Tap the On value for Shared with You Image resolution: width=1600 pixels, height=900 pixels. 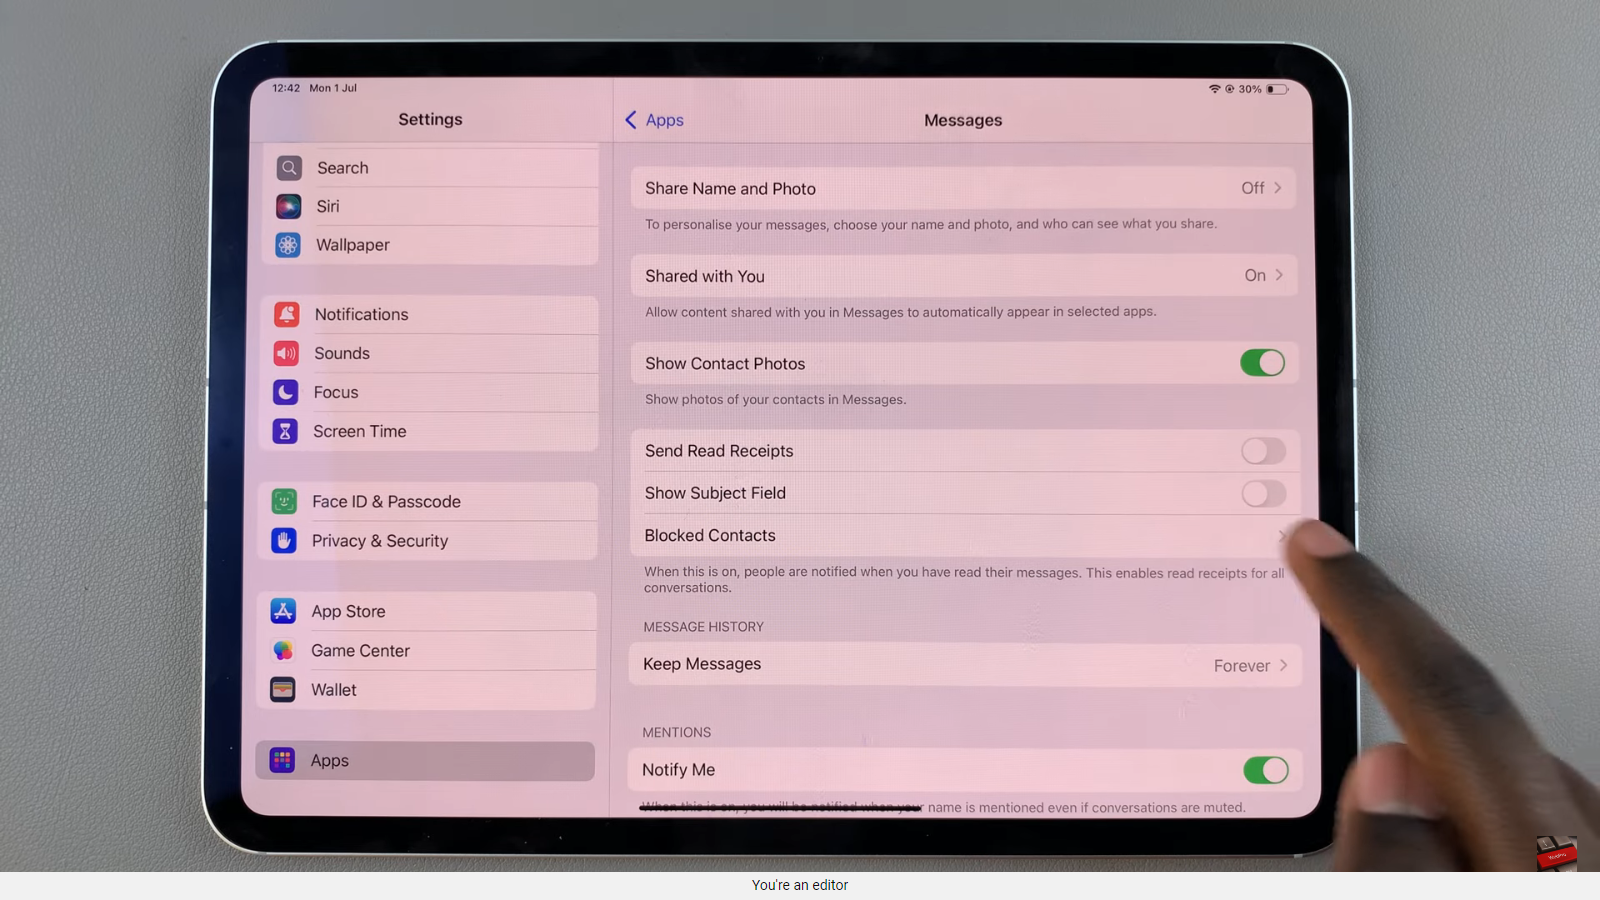1255,275
